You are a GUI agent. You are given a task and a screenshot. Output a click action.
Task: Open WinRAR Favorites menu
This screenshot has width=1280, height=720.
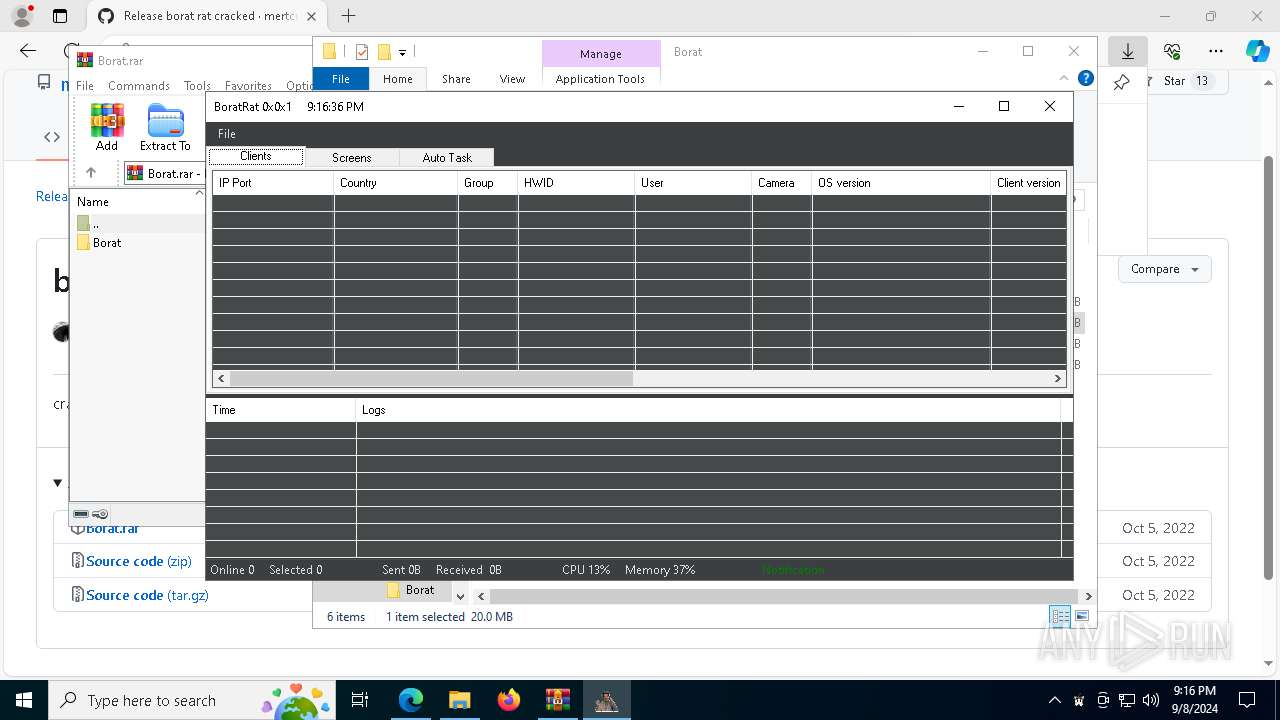coord(248,86)
